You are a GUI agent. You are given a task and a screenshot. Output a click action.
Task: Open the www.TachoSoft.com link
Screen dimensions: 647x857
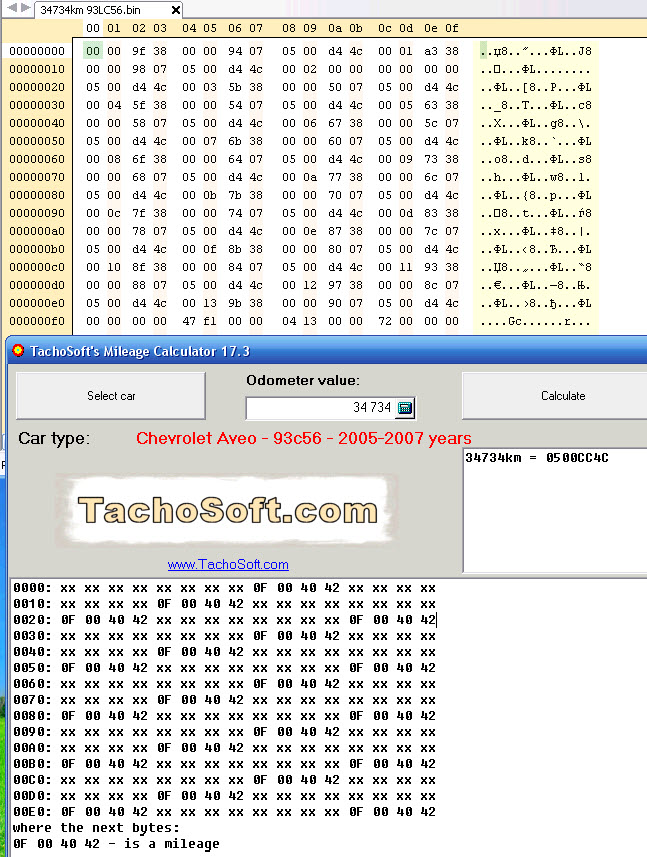[228, 564]
